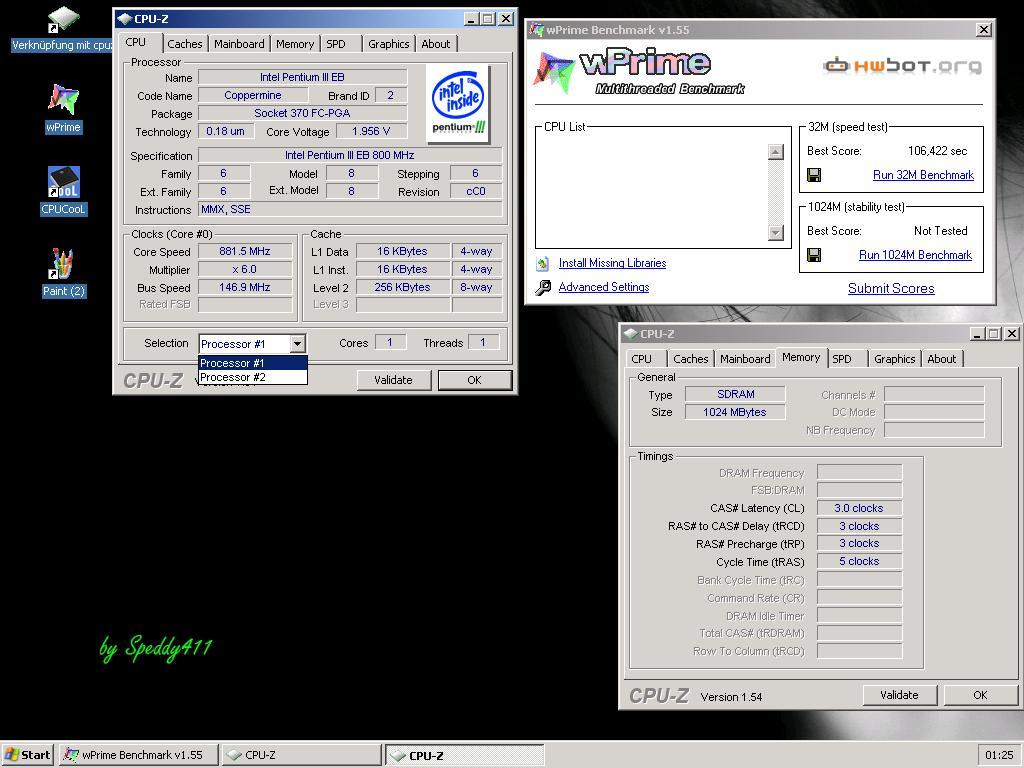Click the Intel Inside Pentium III logo
Image resolution: width=1024 pixels, height=768 pixels.
point(458,103)
